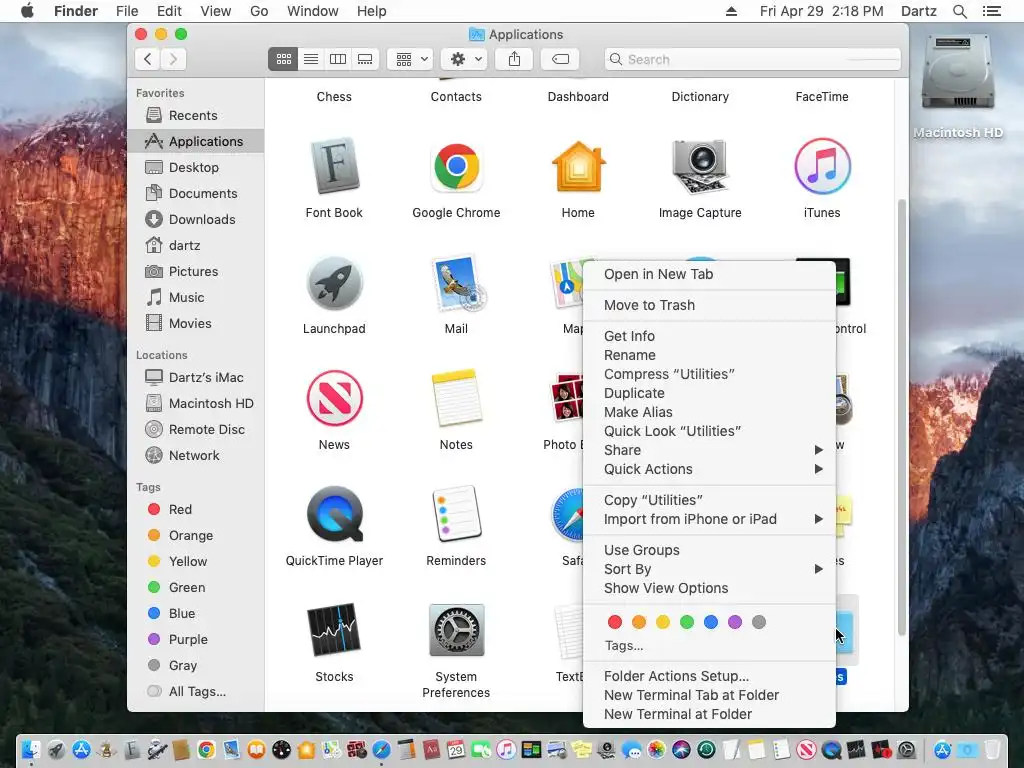Choose Move to Trash
This screenshot has height=768, width=1024.
coord(709,305)
